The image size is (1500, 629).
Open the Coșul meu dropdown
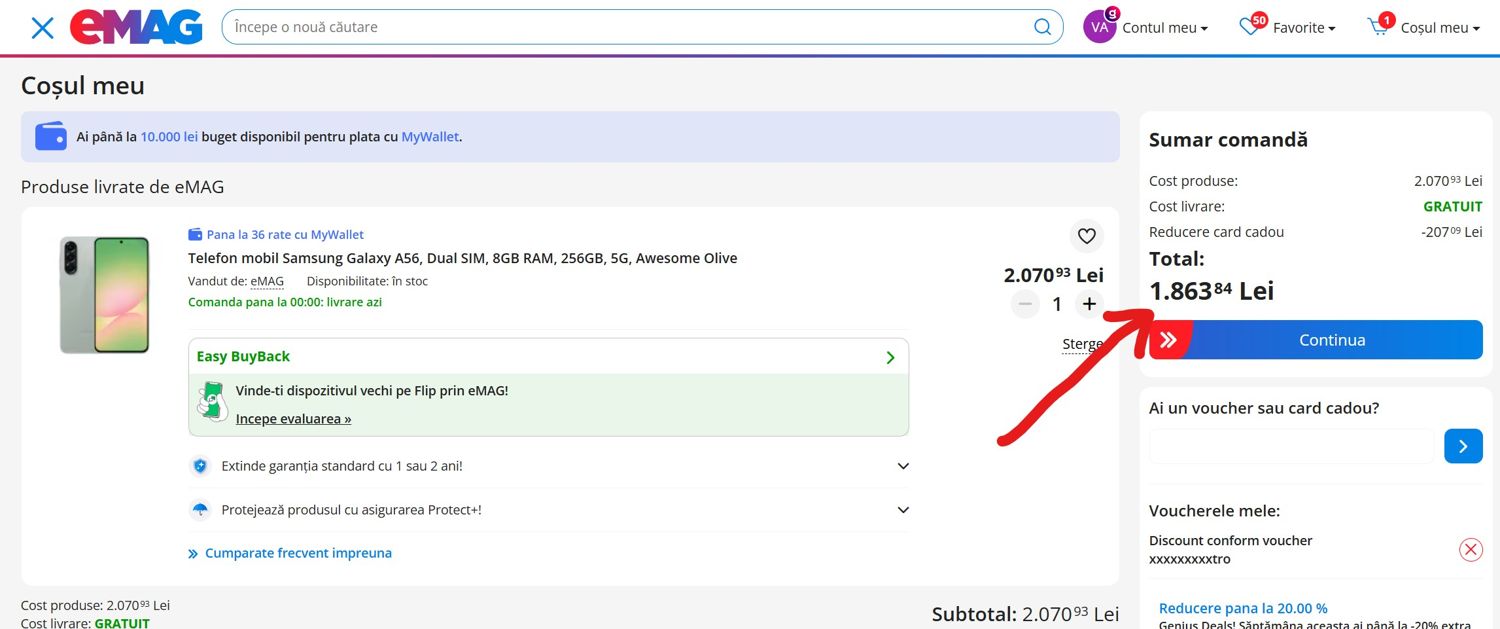point(1440,28)
